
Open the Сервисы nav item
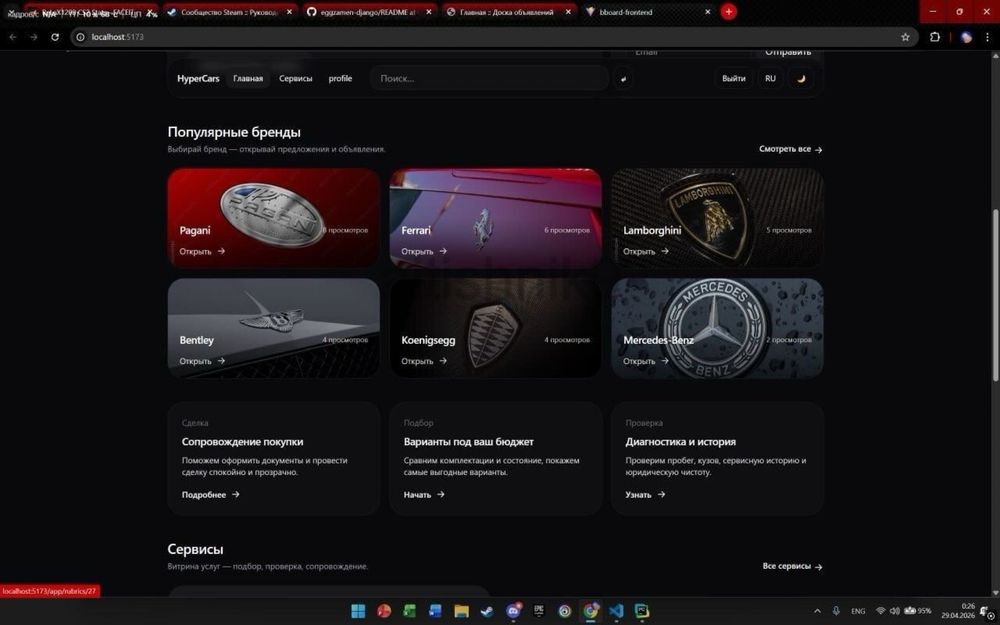[x=296, y=78]
